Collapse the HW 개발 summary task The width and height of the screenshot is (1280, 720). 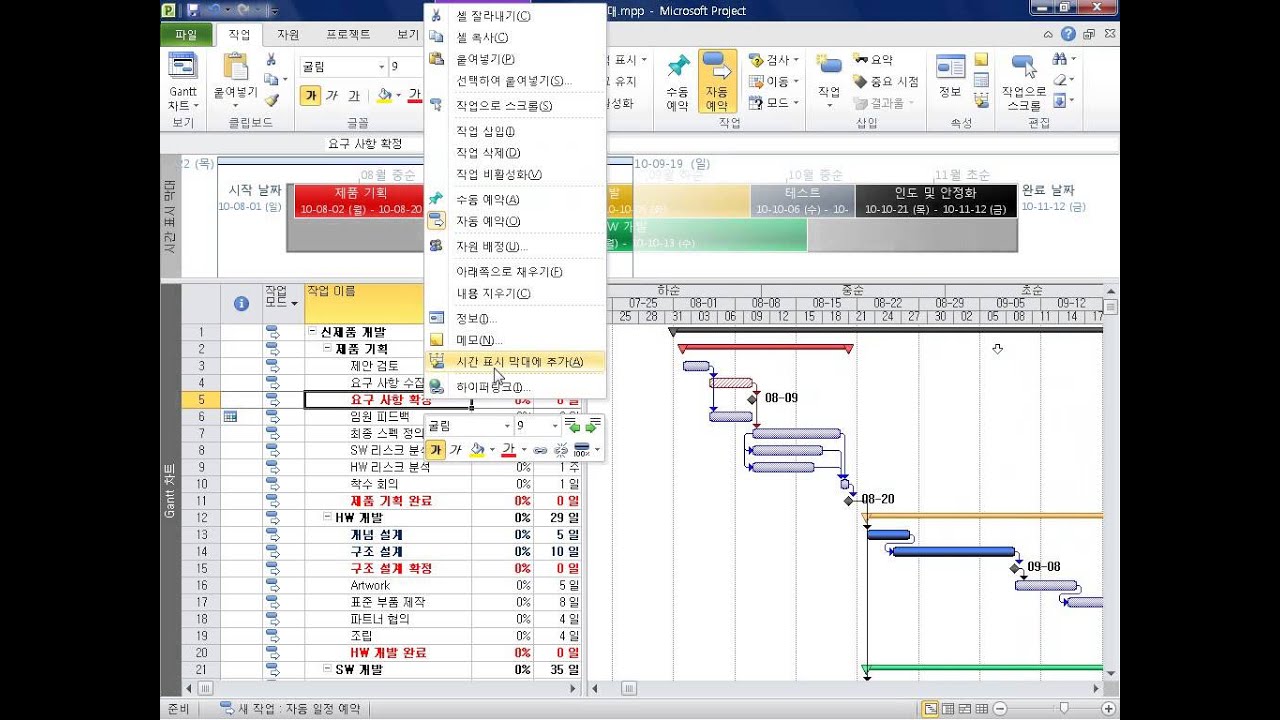pos(327,518)
